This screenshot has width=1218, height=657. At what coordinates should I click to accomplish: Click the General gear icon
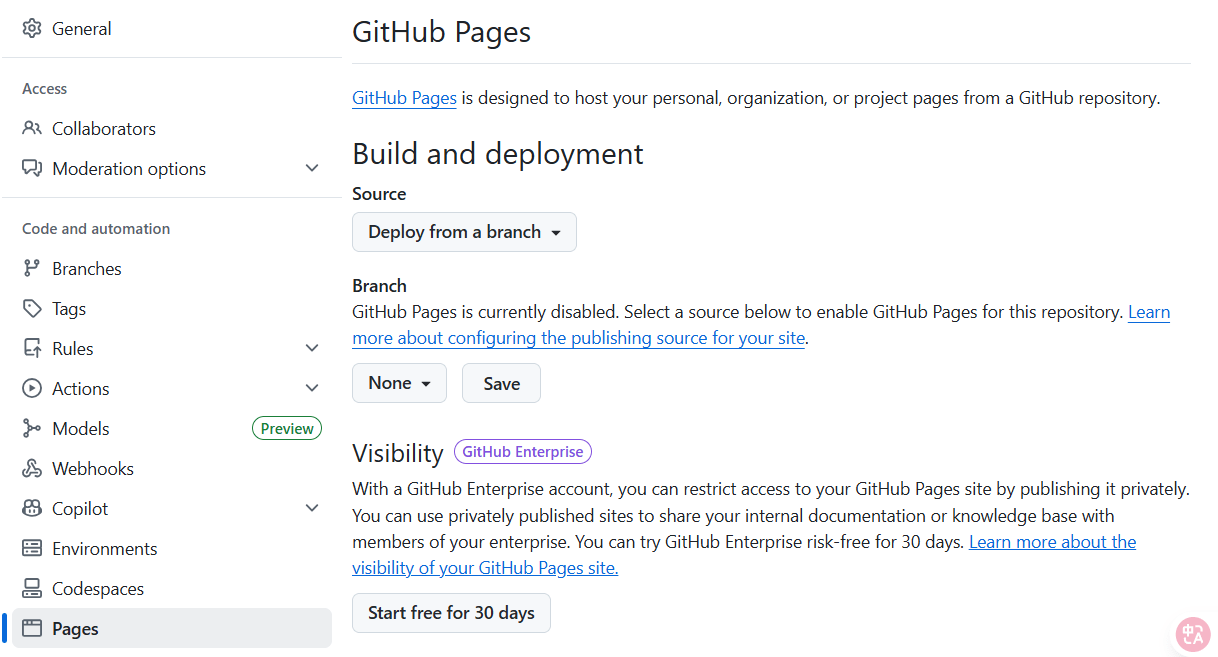tap(32, 29)
